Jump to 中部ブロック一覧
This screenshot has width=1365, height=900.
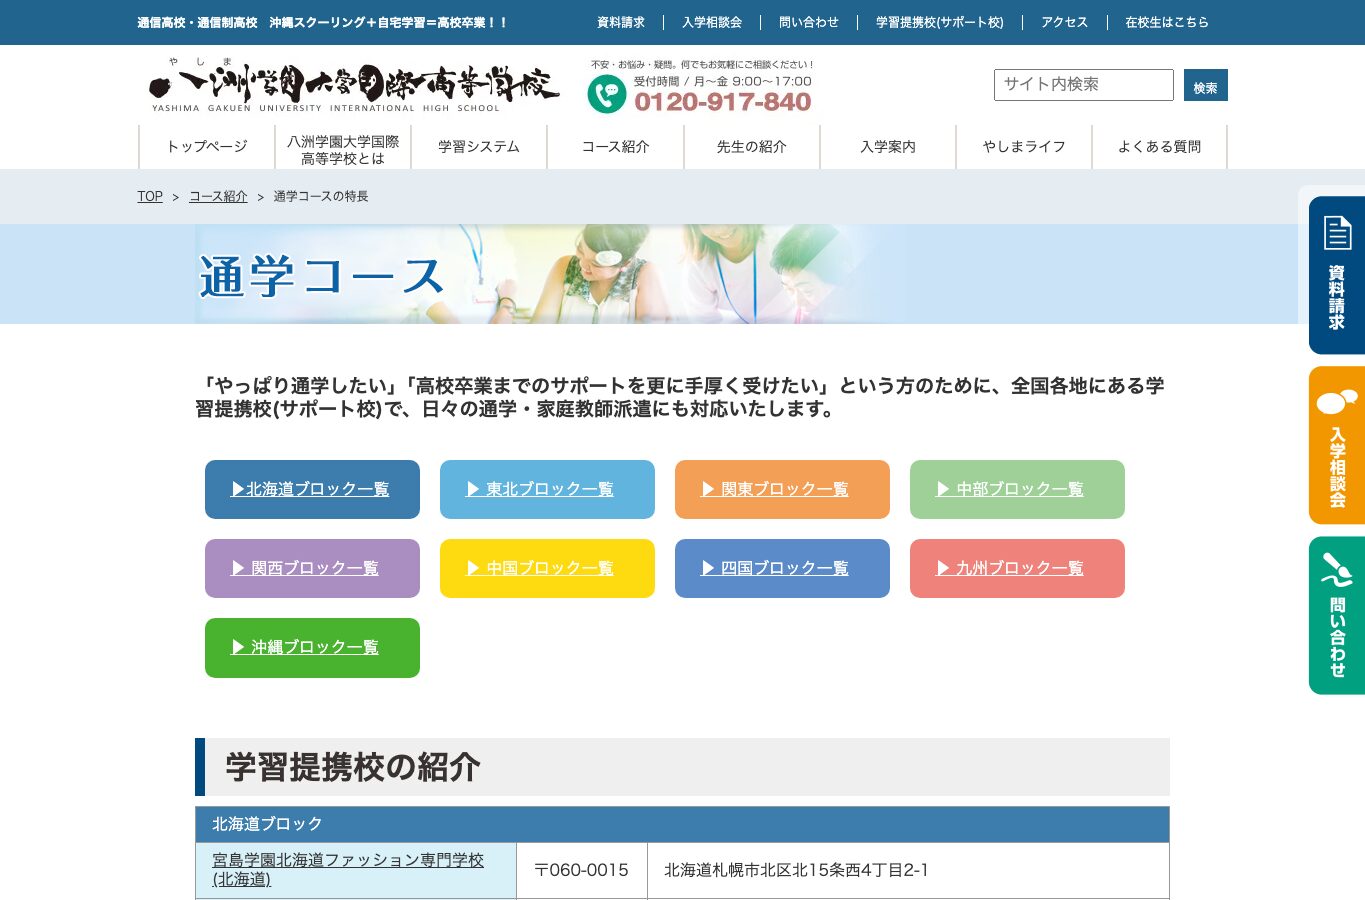(x=1017, y=489)
